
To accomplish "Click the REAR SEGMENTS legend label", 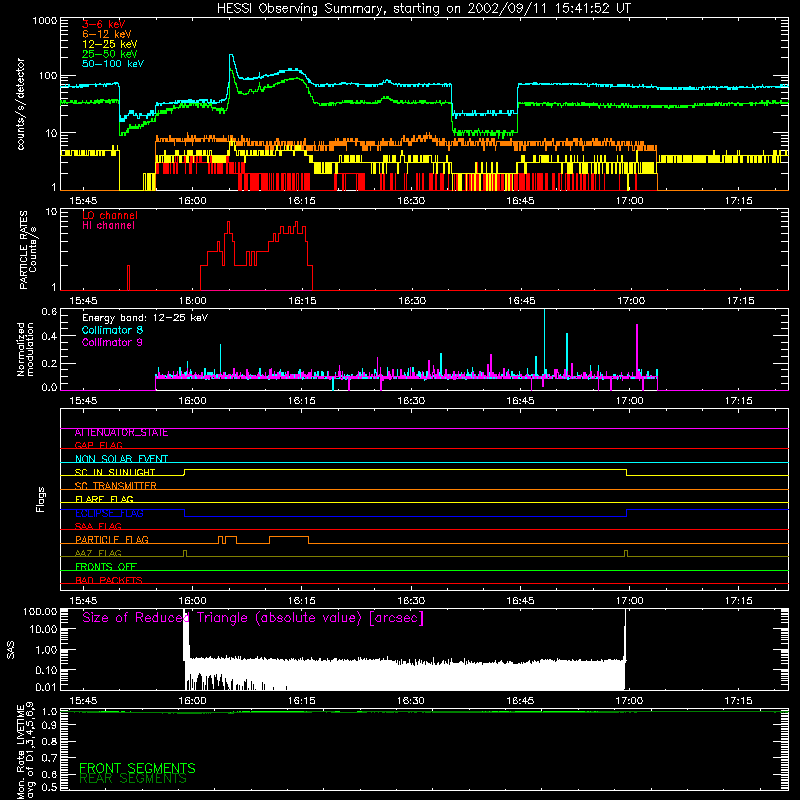I will point(133,779).
